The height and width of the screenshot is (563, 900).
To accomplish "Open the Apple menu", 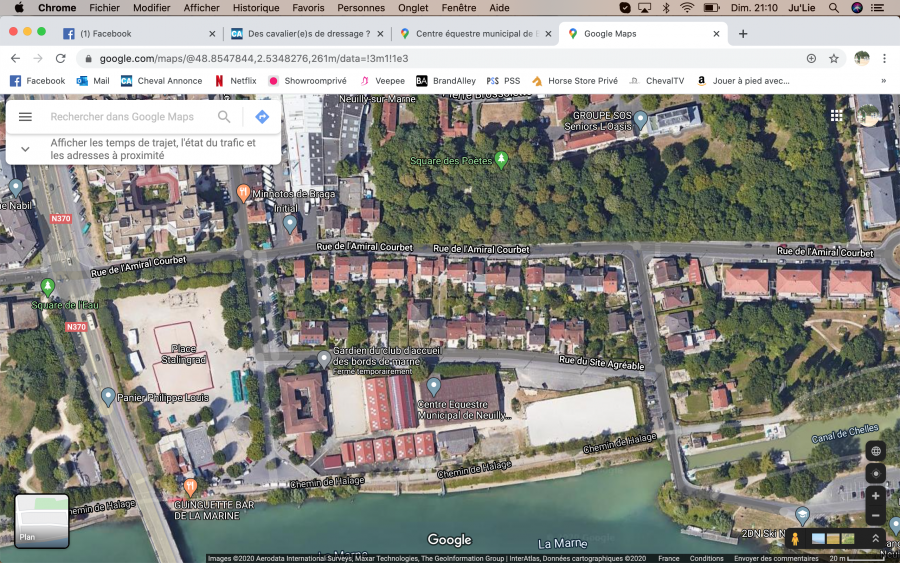I will [x=19, y=8].
